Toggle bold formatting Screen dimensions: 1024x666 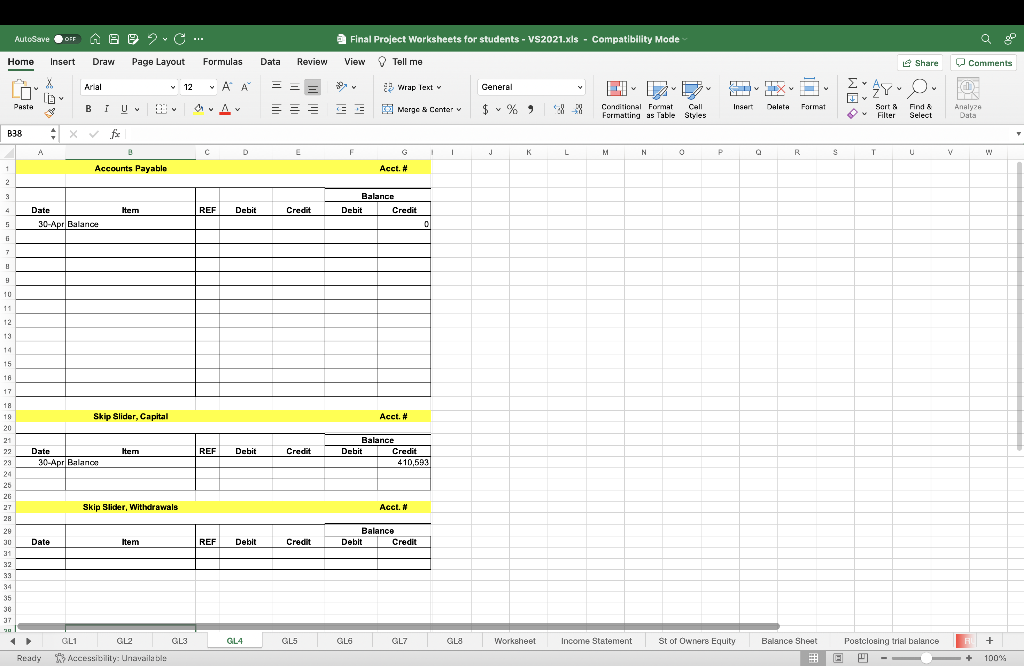(x=88, y=109)
